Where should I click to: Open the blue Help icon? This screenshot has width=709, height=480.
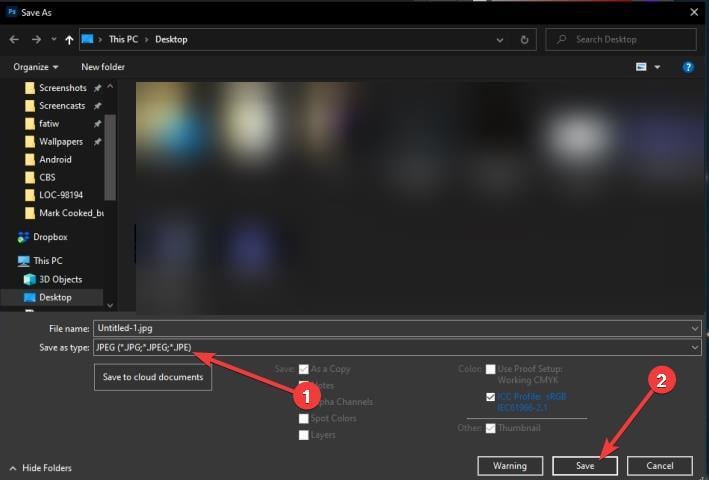[688, 67]
